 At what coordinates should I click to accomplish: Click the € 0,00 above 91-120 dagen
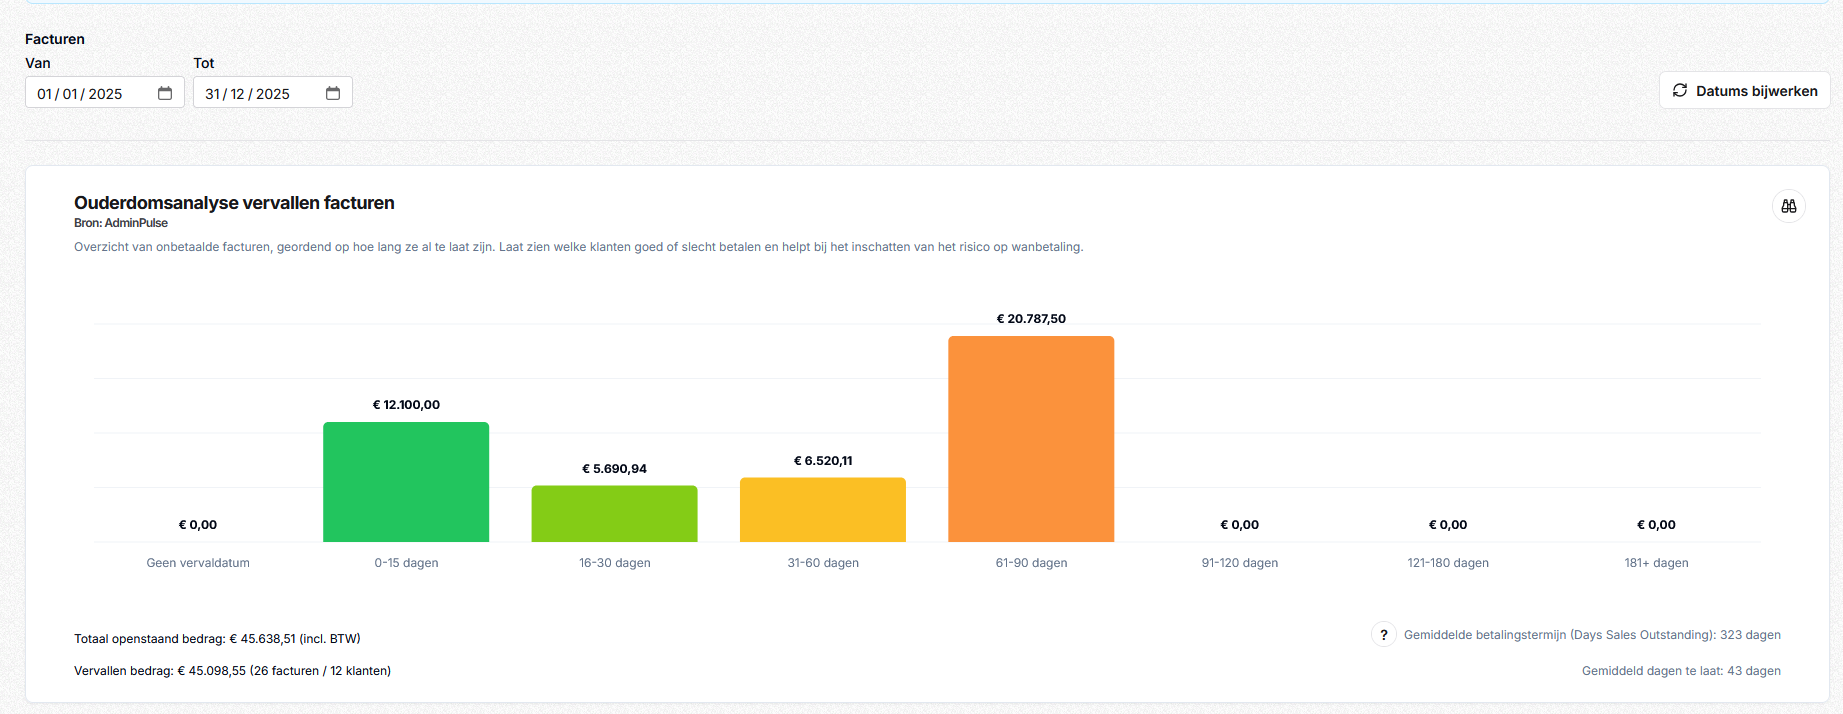[x=1240, y=525]
